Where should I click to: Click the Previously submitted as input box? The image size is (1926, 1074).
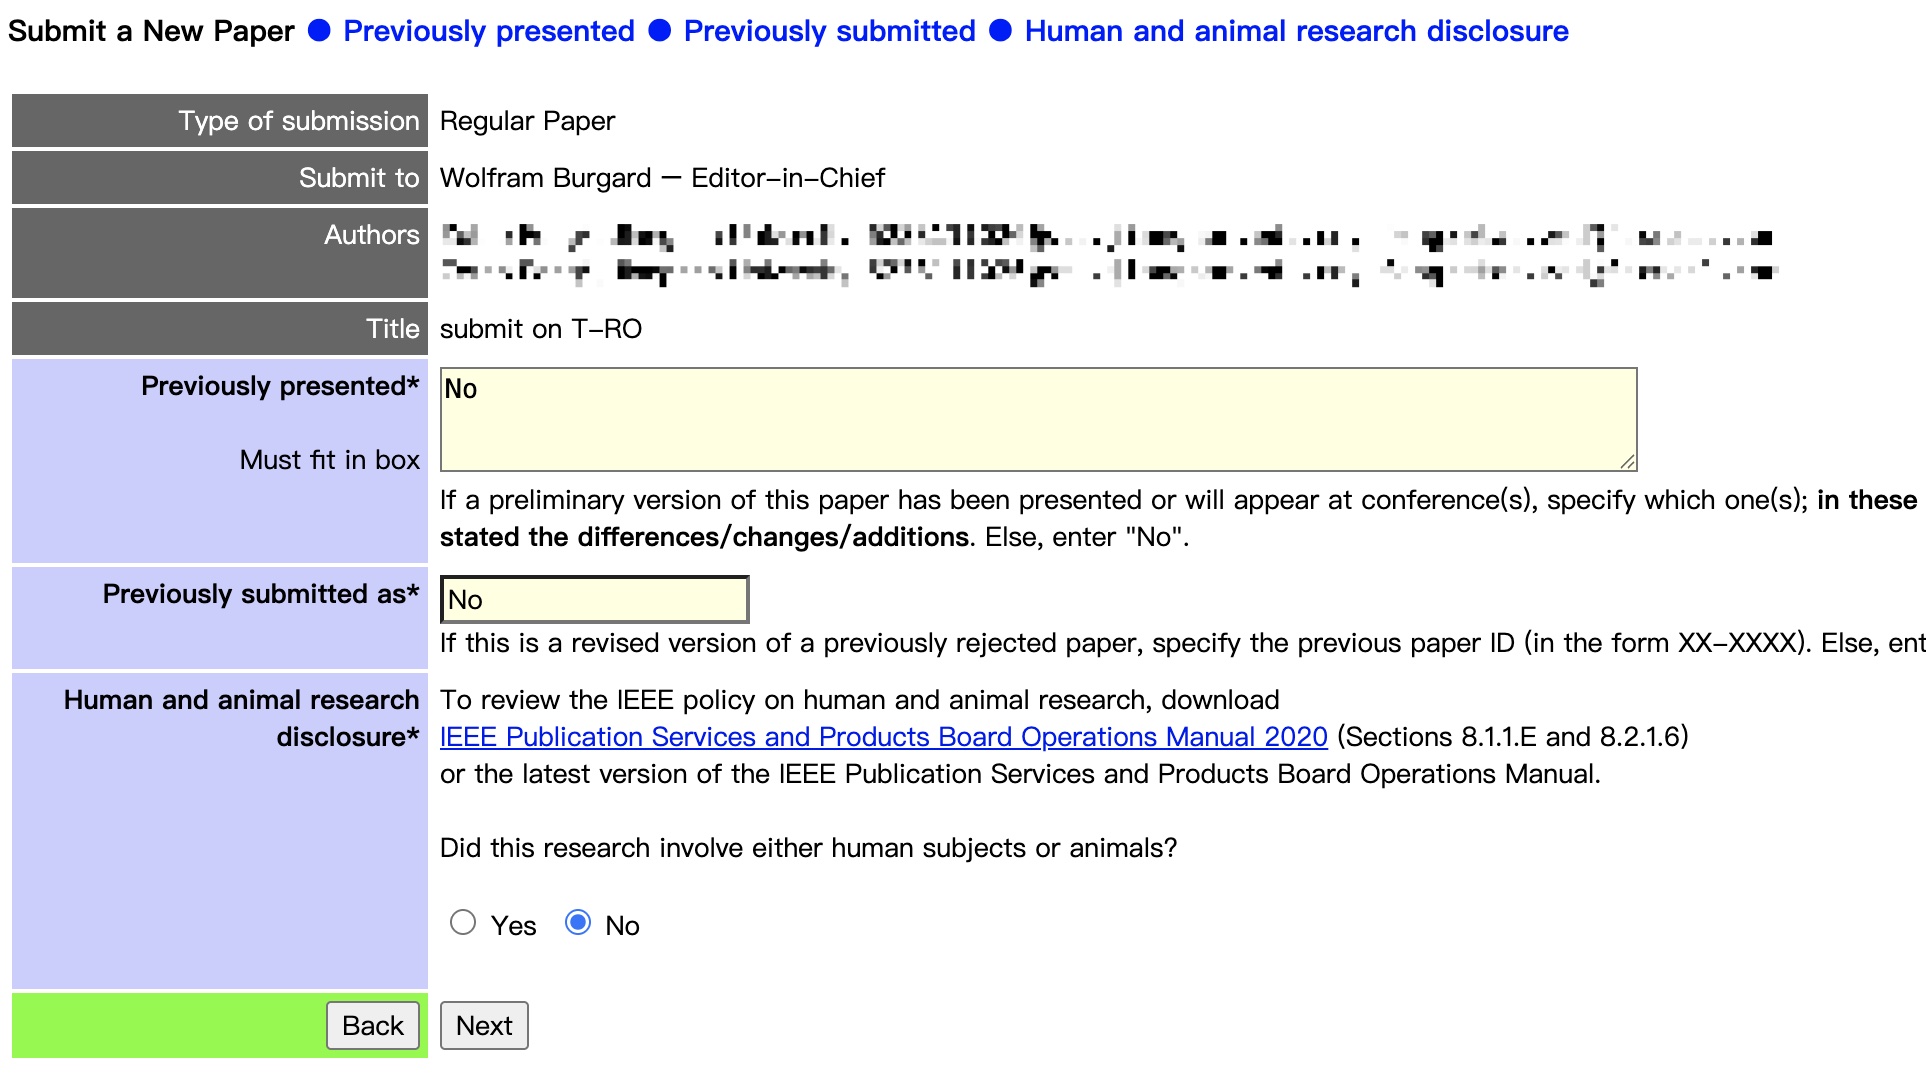click(x=594, y=600)
